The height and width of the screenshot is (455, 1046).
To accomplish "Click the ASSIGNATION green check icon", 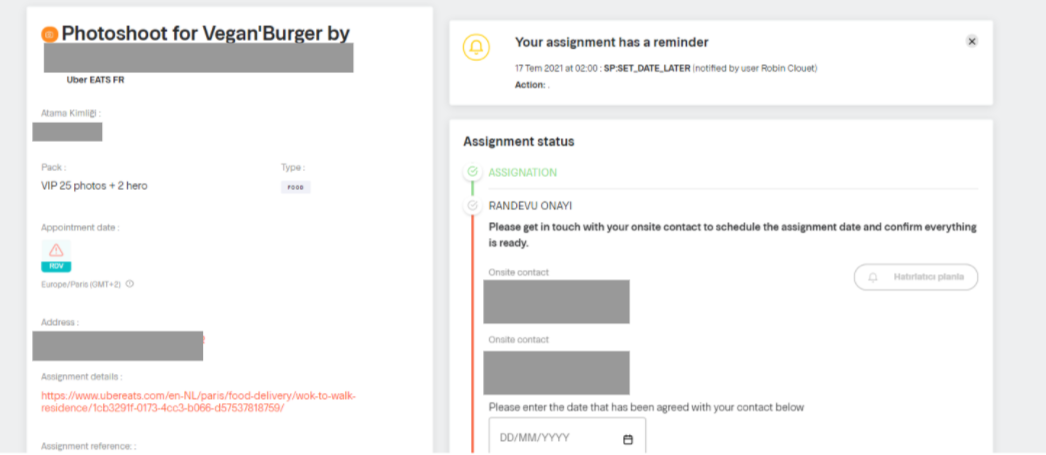I will 472,172.
